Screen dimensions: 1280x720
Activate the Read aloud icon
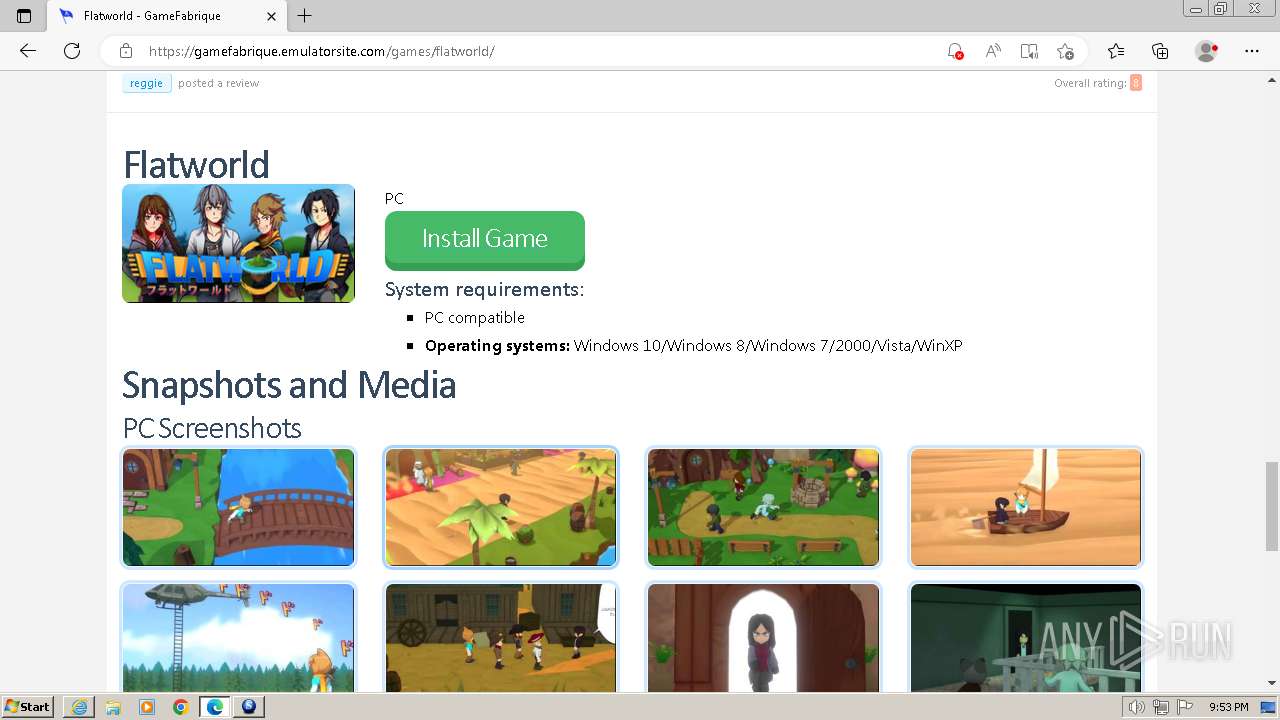pos(993,51)
